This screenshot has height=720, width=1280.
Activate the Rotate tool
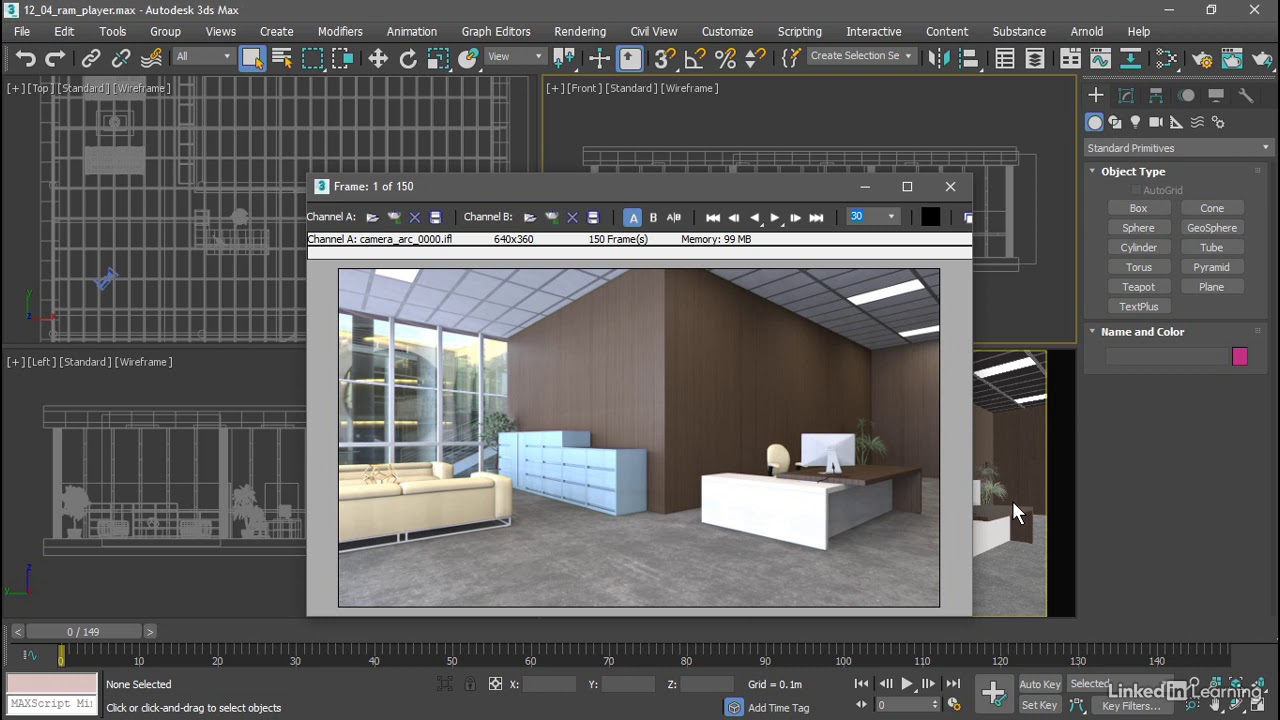(408, 59)
